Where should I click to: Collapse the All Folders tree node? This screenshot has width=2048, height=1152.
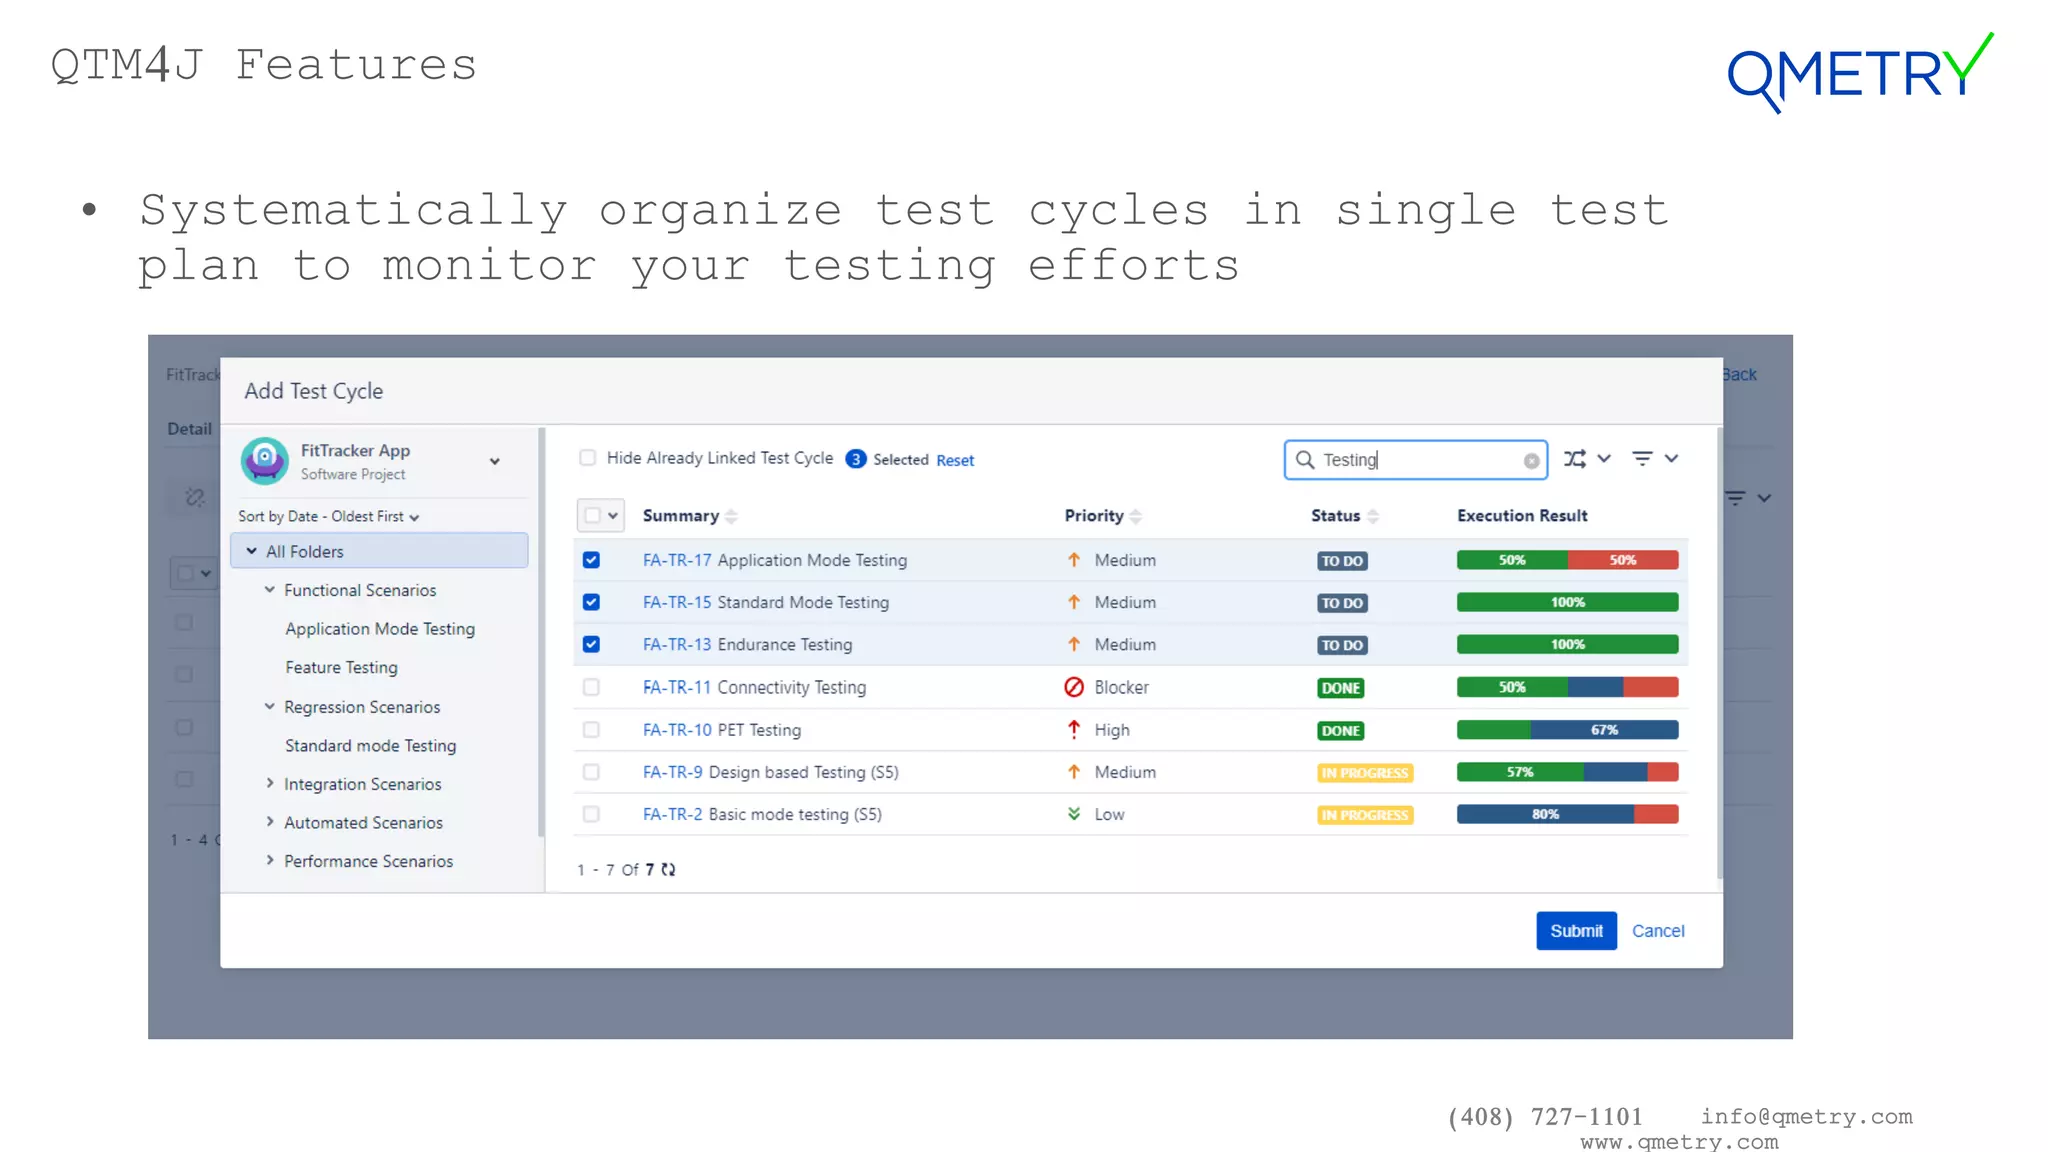(251, 551)
